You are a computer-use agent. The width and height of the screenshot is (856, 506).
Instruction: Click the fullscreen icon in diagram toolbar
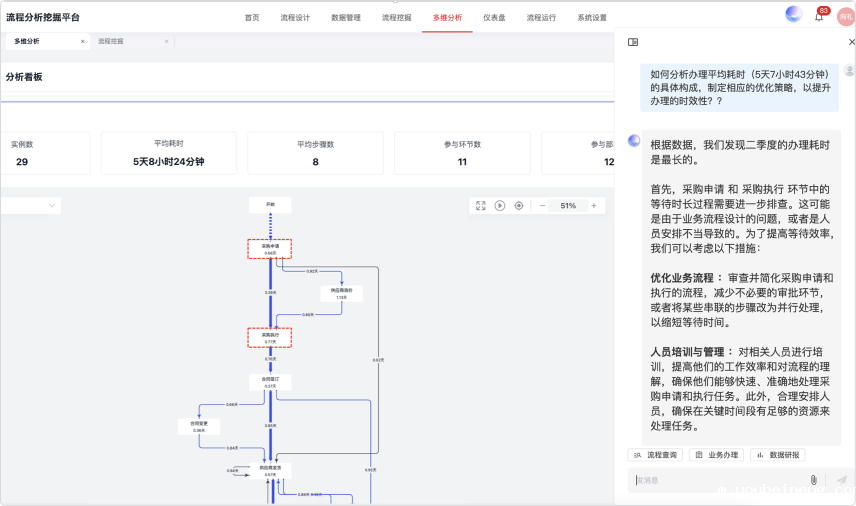point(481,205)
